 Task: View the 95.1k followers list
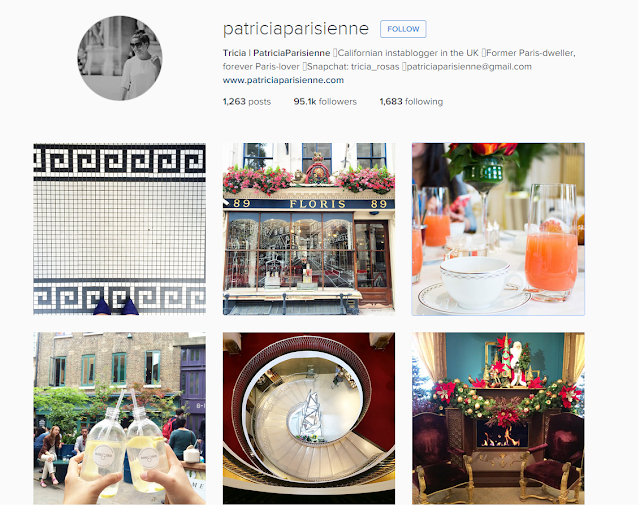coord(325,101)
